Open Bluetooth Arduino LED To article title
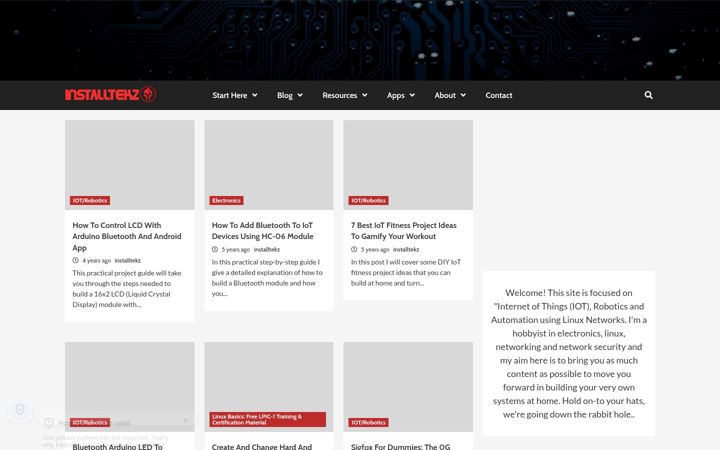The image size is (720, 450). pos(118,446)
